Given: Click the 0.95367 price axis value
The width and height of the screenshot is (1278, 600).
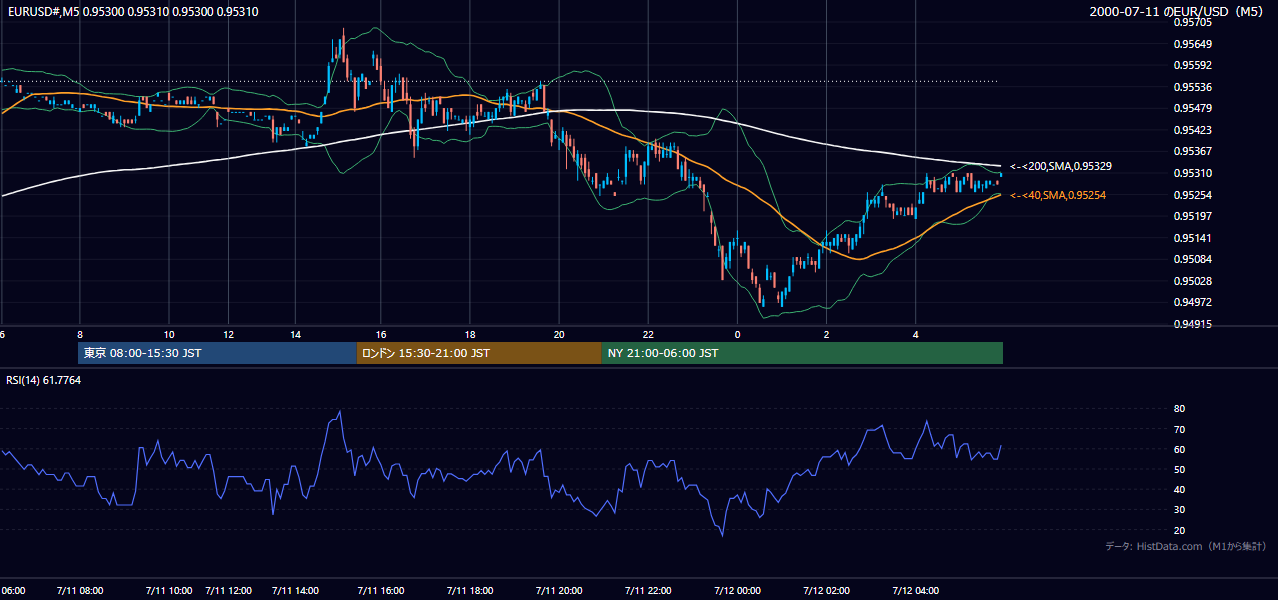Looking at the screenshot, I should 1193,152.
